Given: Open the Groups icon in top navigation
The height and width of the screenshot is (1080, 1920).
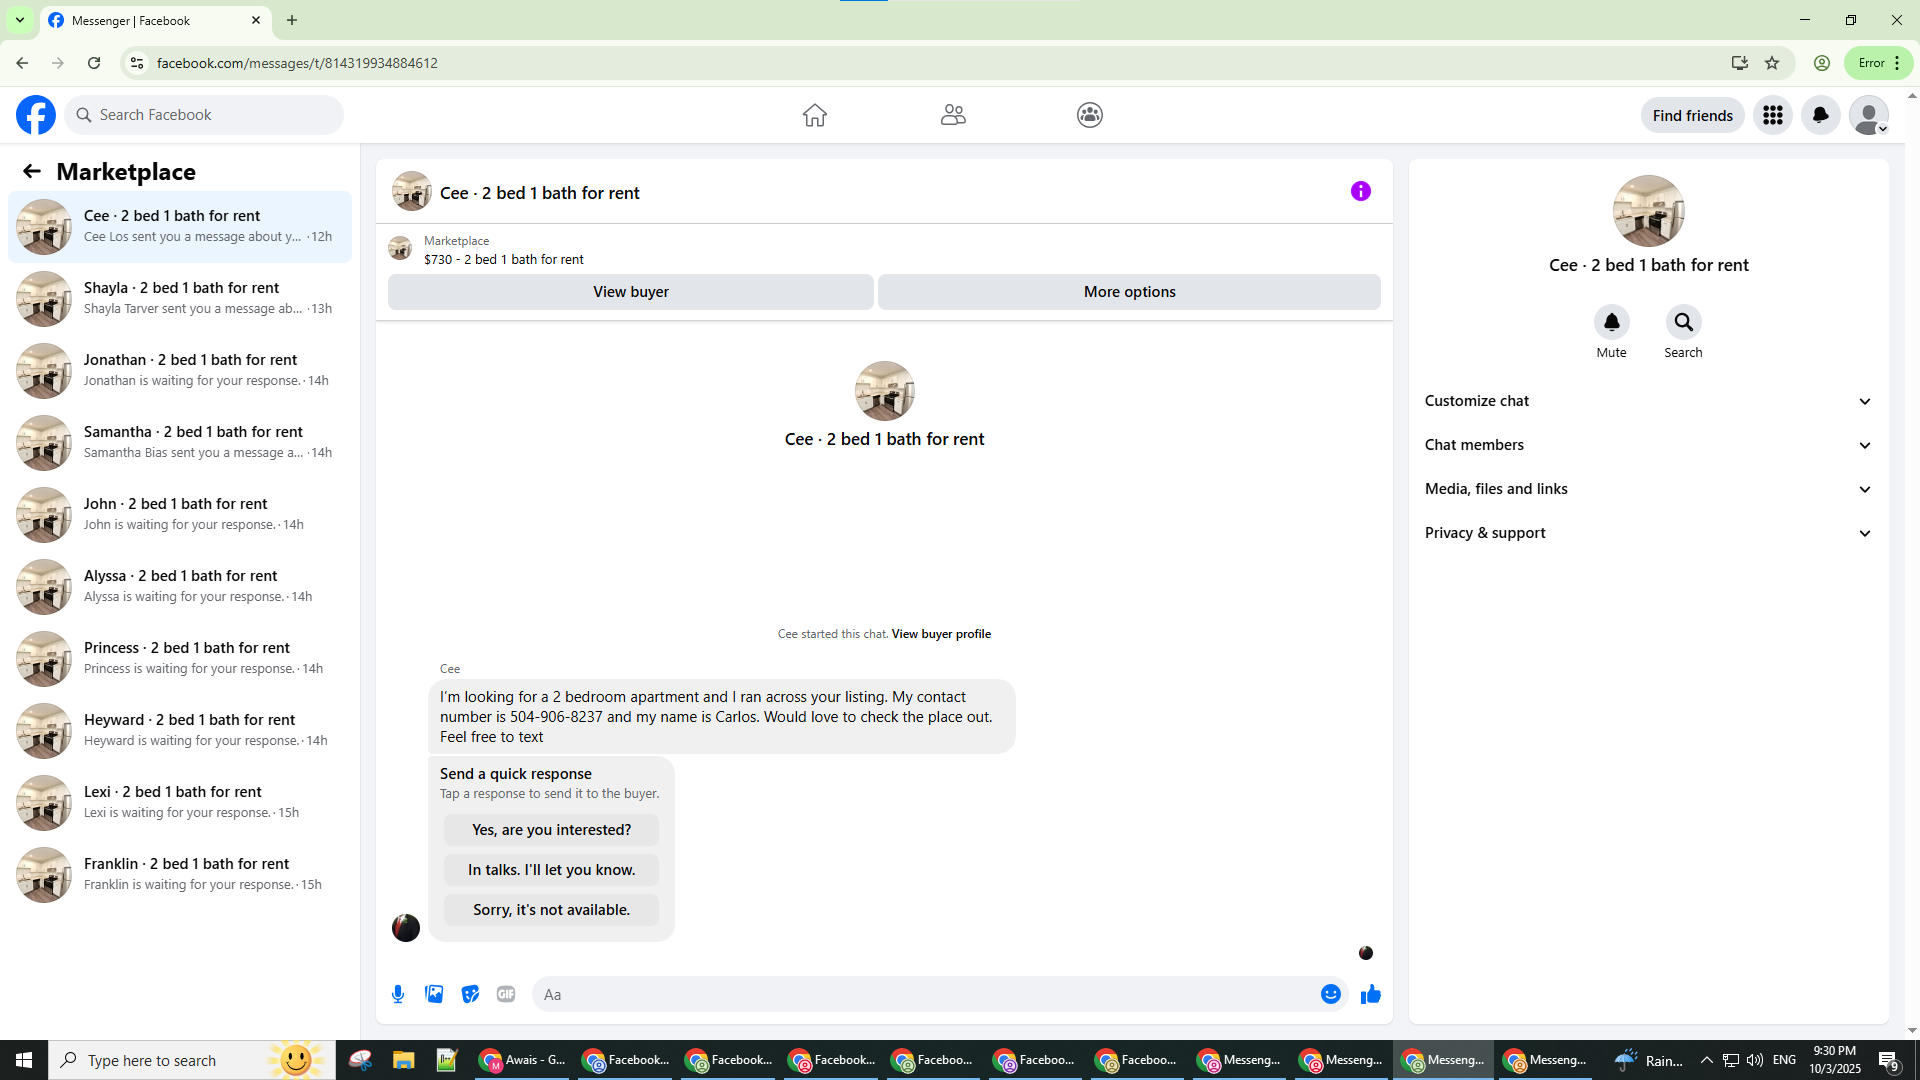Looking at the screenshot, I should [x=1090, y=115].
